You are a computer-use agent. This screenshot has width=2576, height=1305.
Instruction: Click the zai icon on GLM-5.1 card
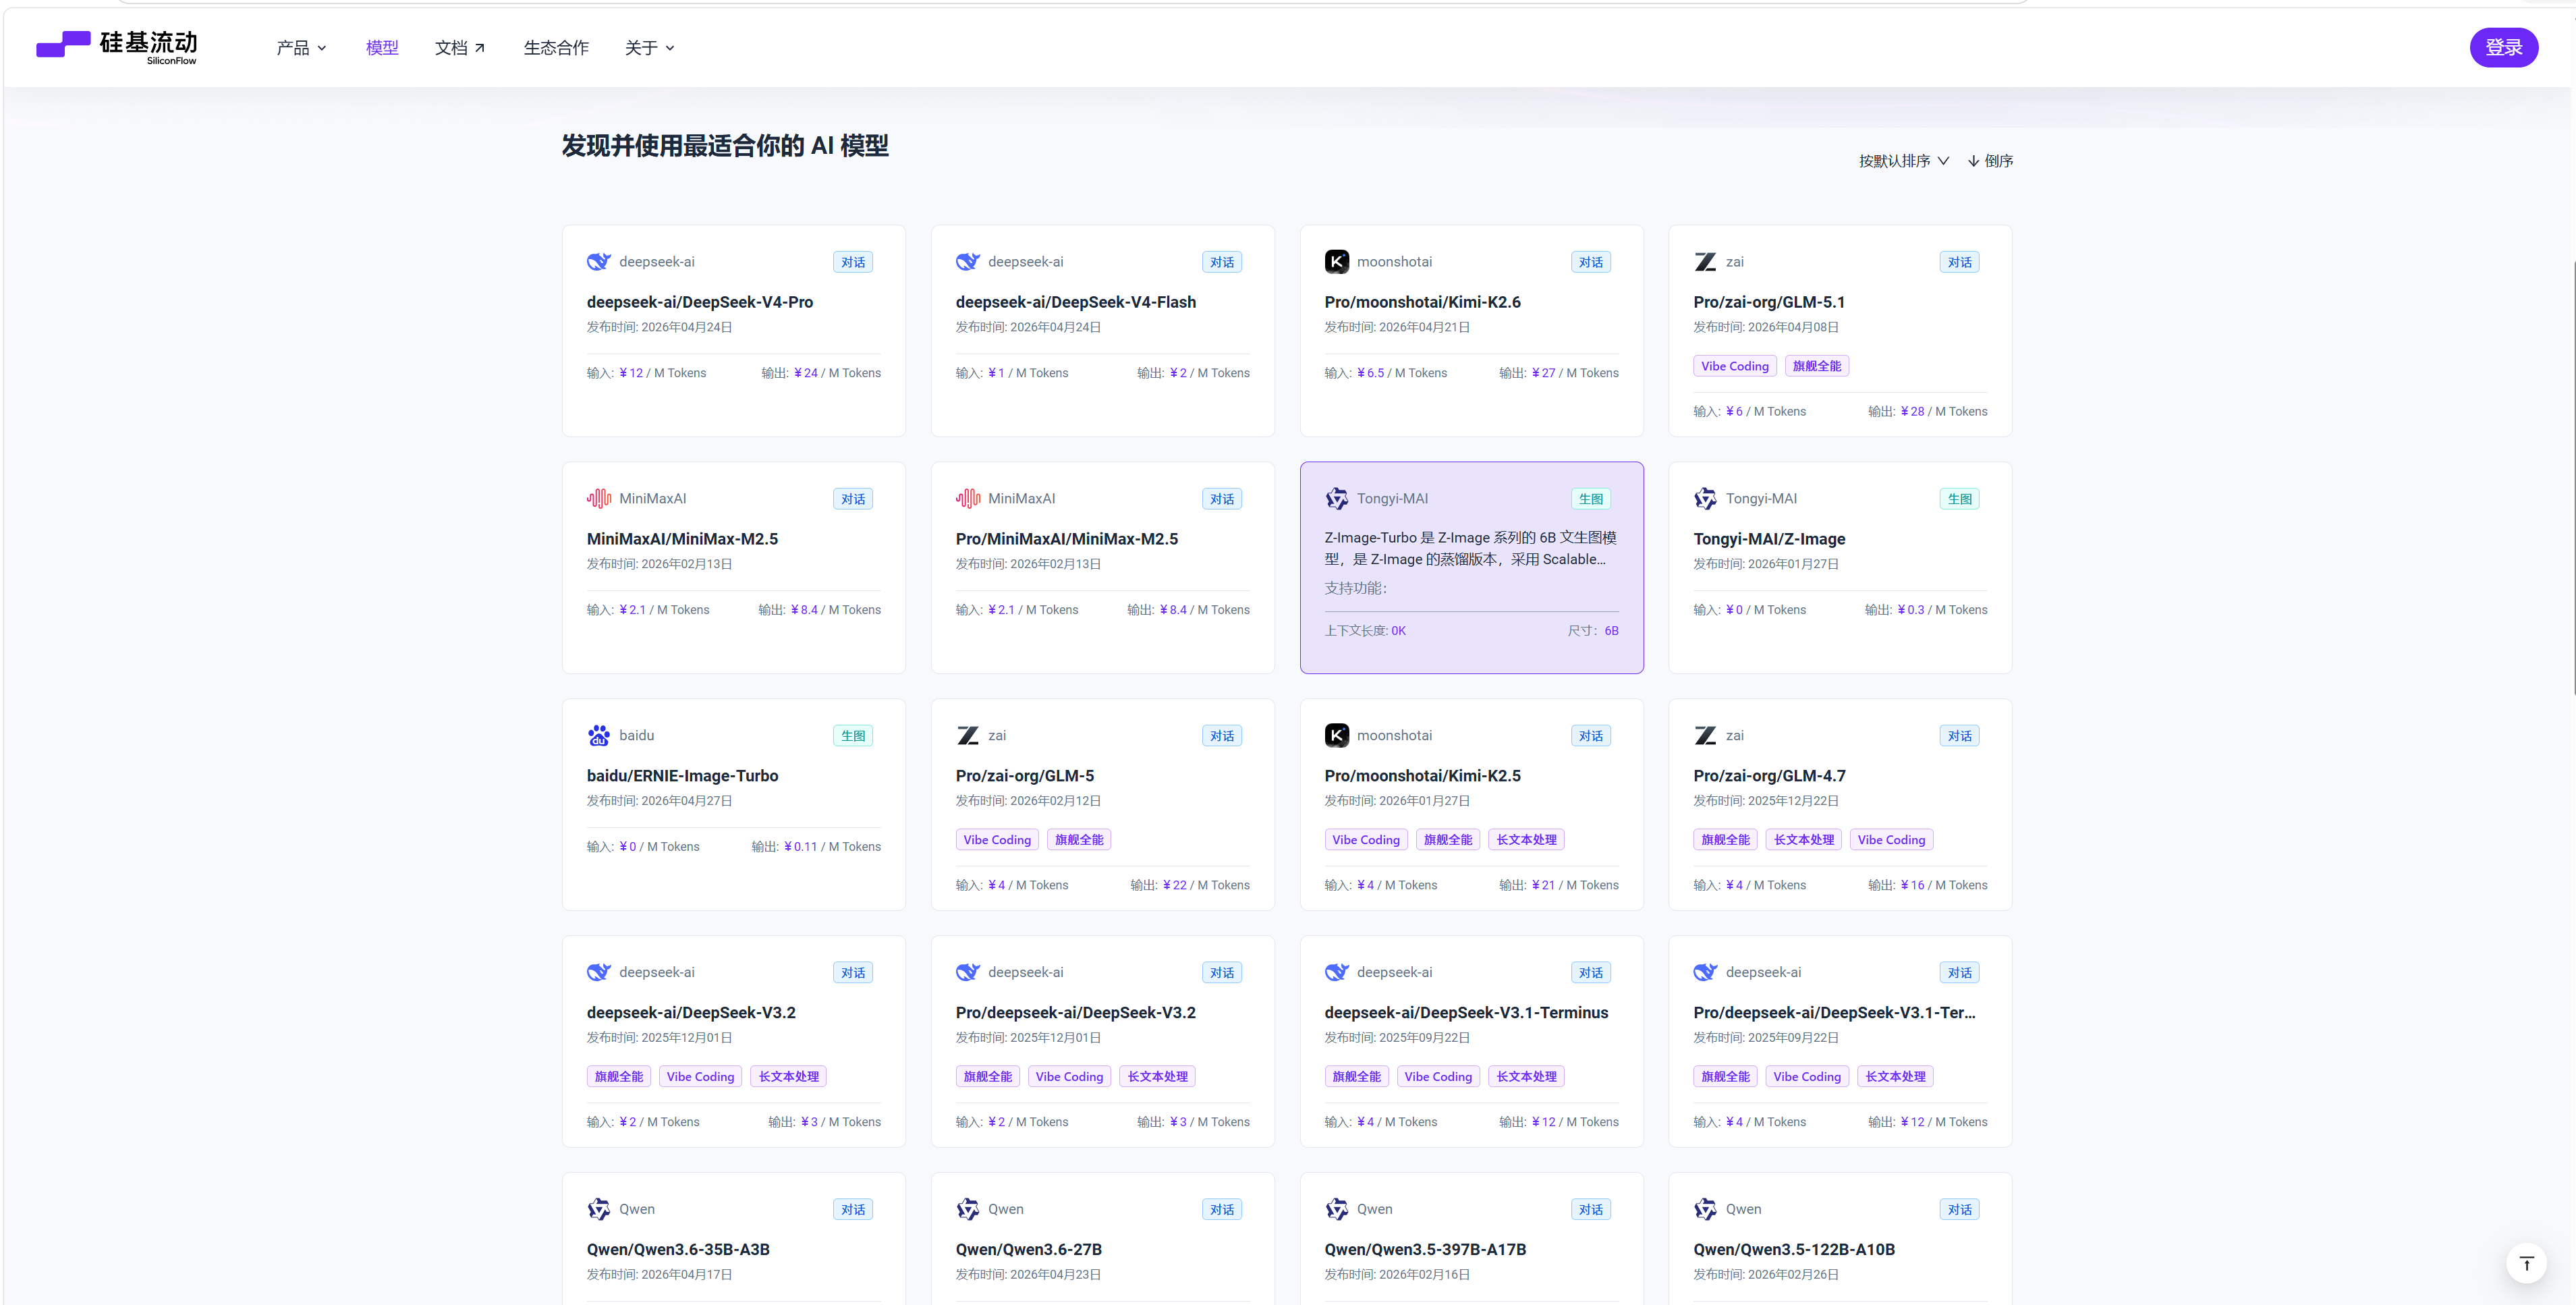1705,262
